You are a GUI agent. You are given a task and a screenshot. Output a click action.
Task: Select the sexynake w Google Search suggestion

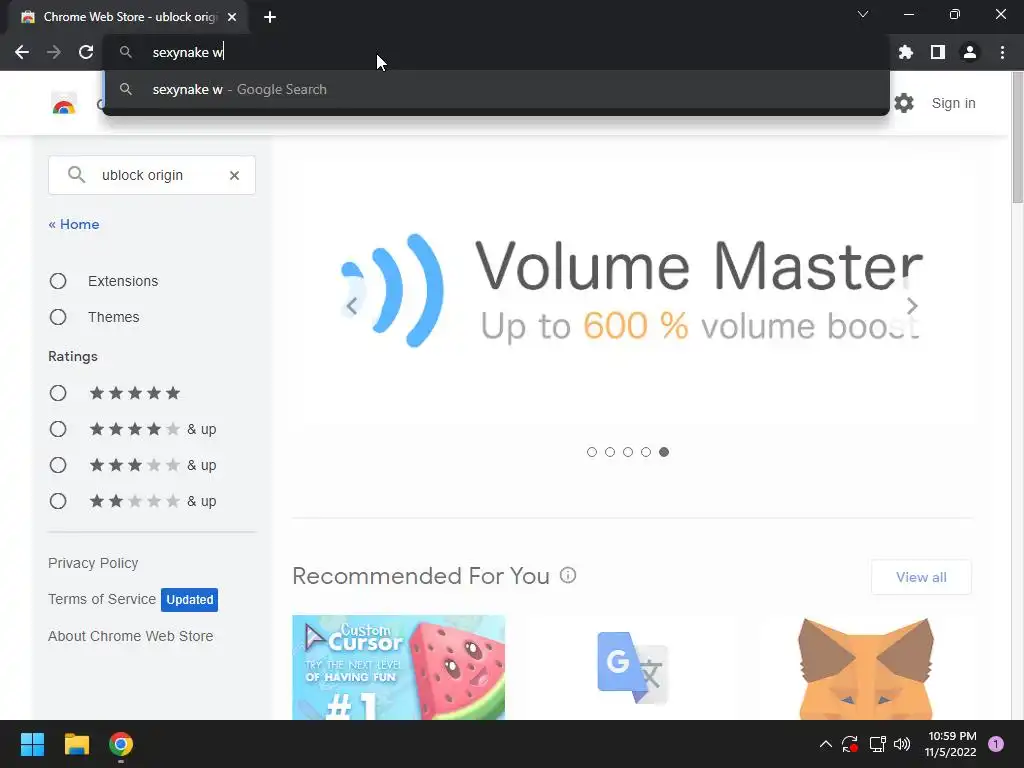point(496,89)
